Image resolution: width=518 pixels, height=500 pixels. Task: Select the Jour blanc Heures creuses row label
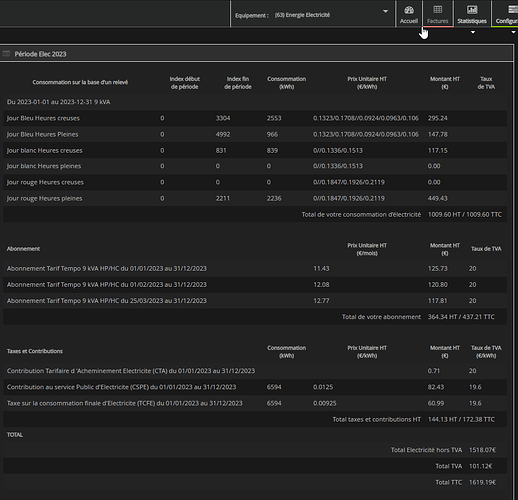tap(44, 150)
